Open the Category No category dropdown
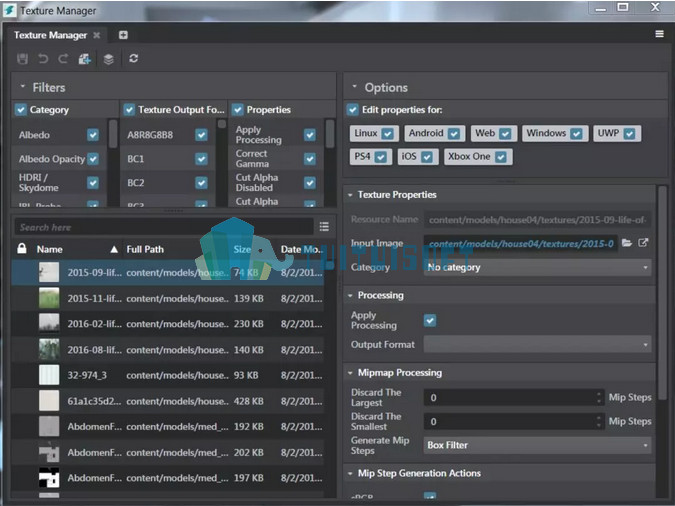This screenshot has height=506, width=675. (537, 267)
